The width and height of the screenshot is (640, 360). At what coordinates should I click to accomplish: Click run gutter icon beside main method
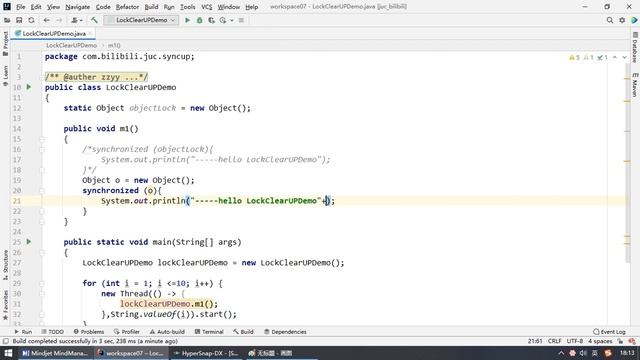29,242
